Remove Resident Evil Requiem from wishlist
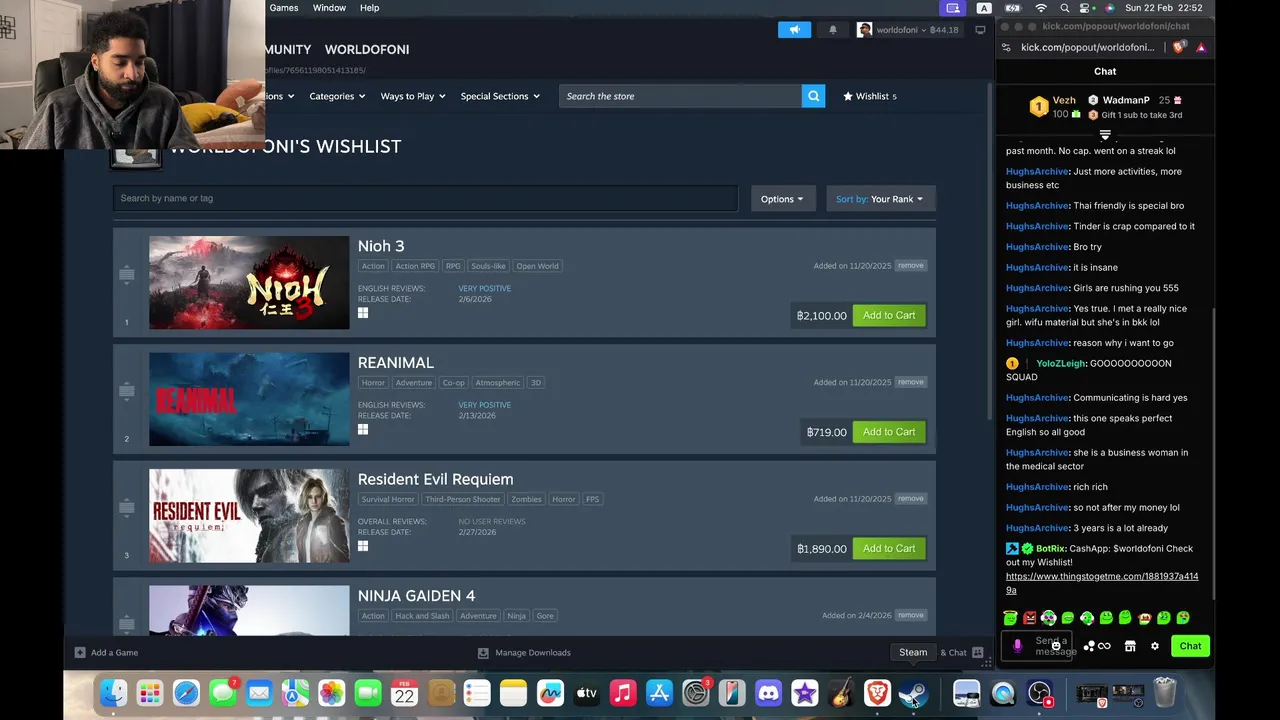Viewport: 1280px width, 720px height. click(x=911, y=499)
